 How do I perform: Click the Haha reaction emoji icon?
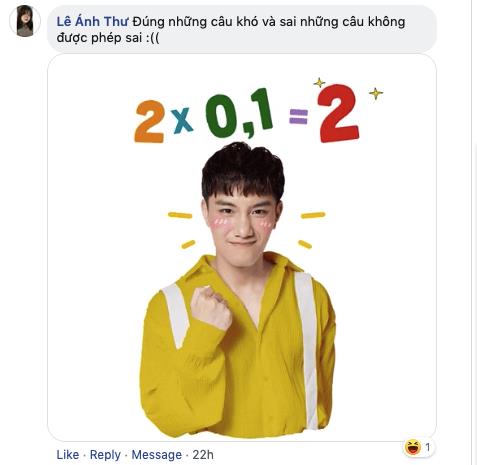tap(413, 447)
